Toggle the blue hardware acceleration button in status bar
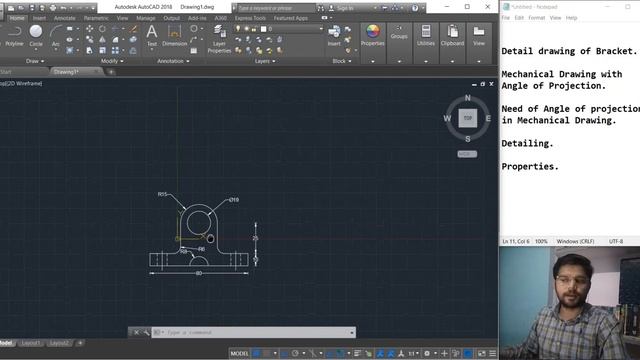The image size is (640, 360). (x=468, y=353)
